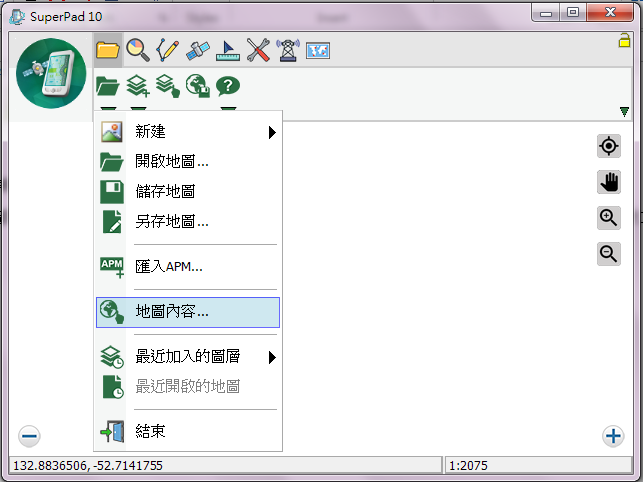643x482 pixels.
Task: Center map with the GPS crosshair button
Action: point(609,146)
